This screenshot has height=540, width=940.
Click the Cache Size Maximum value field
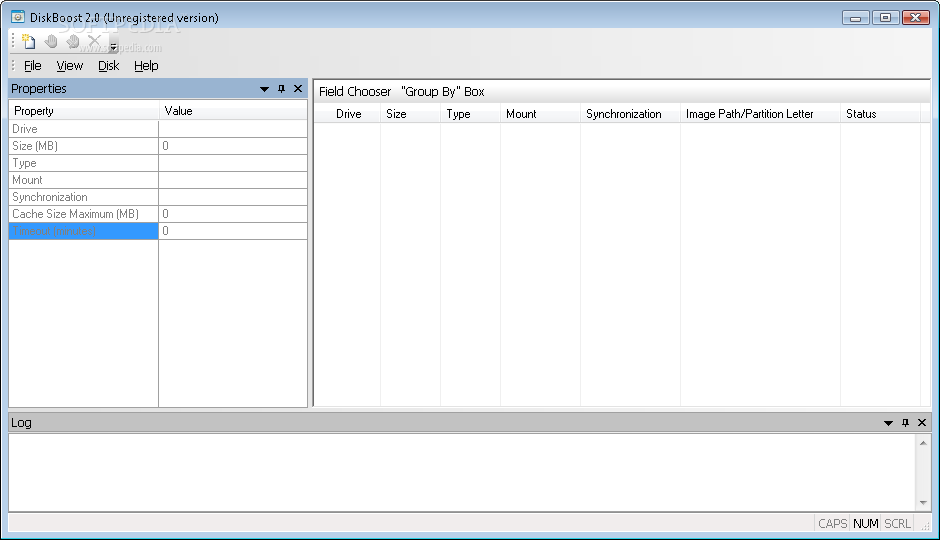click(x=233, y=214)
